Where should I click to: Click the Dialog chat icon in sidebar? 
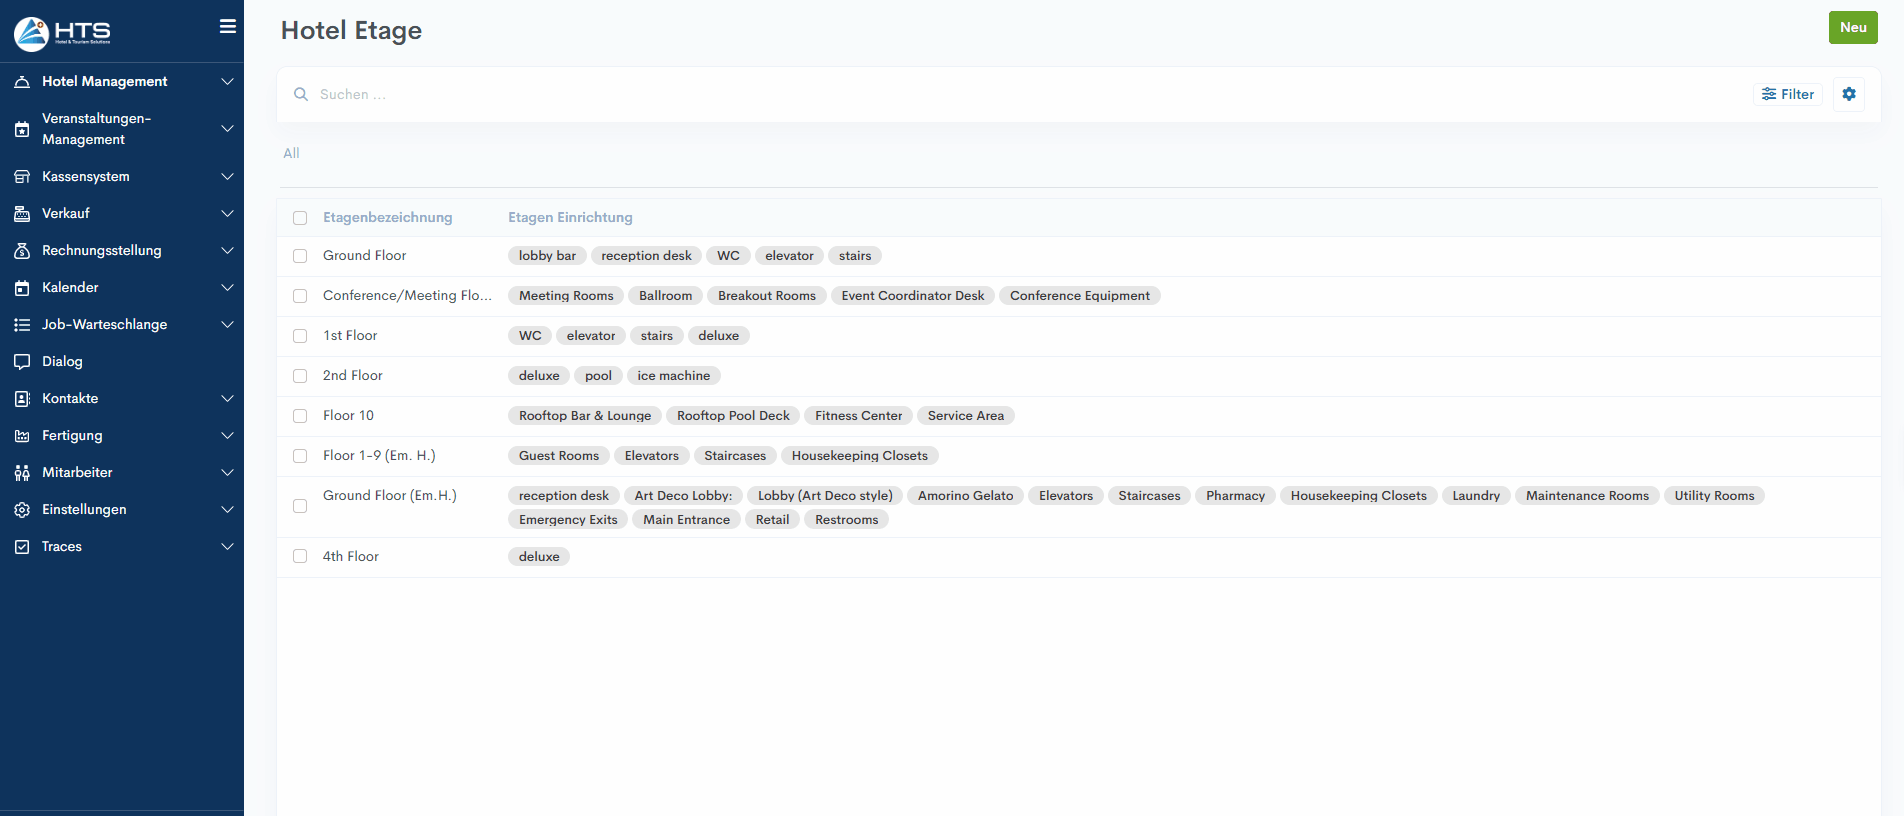(x=22, y=362)
